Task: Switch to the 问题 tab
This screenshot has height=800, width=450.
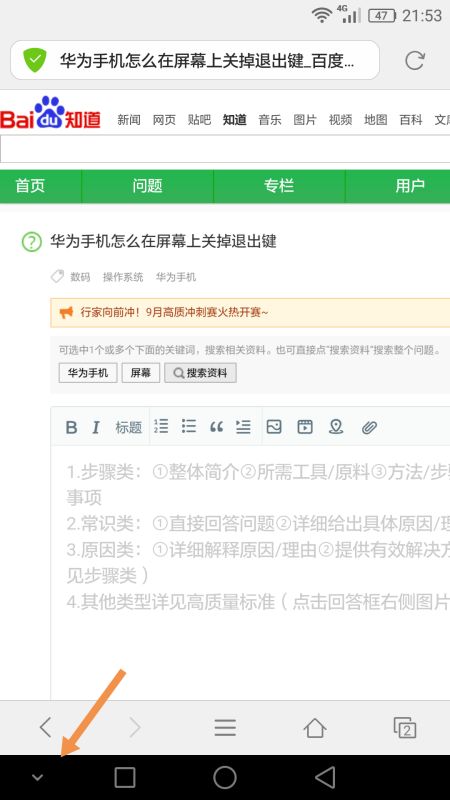Action: 147,186
